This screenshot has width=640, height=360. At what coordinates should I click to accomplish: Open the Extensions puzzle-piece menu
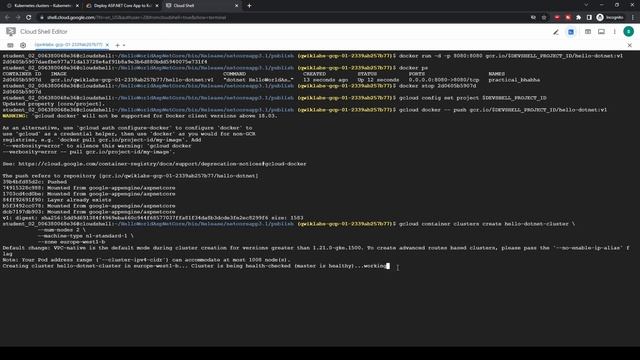[578, 18]
